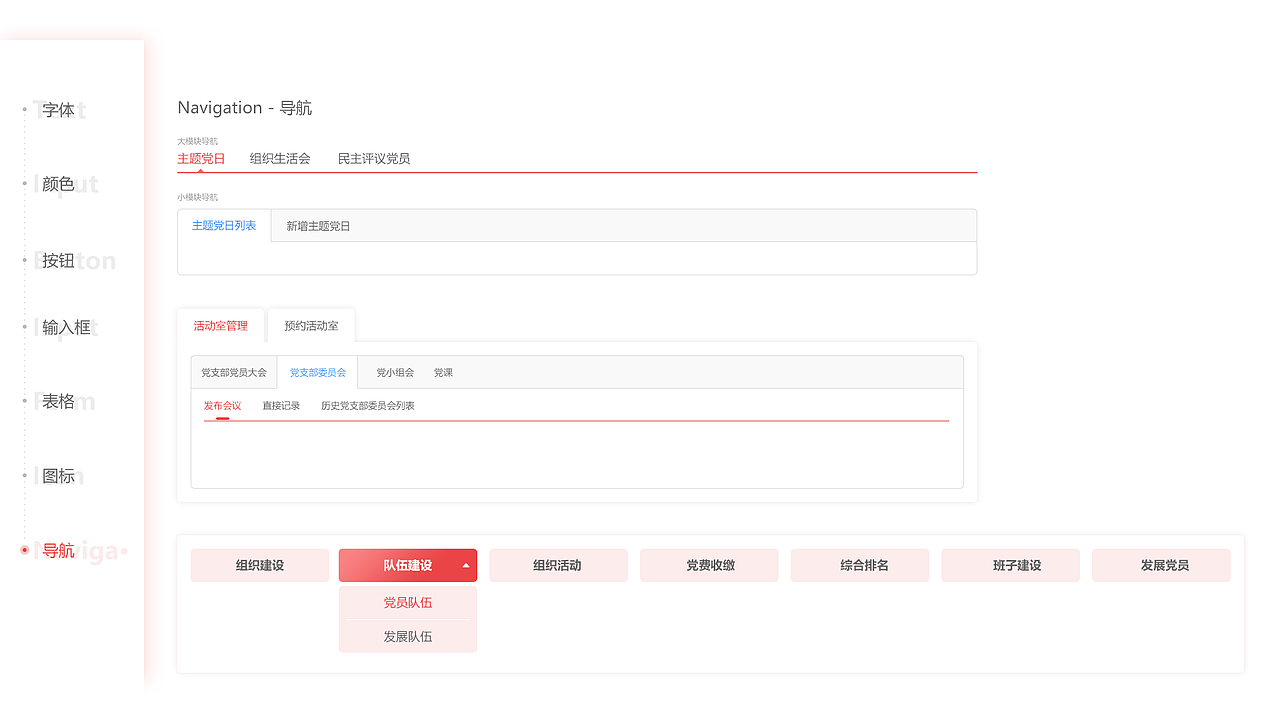Click the 组织建设 button
The width and height of the screenshot is (1280, 720).
point(260,565)
